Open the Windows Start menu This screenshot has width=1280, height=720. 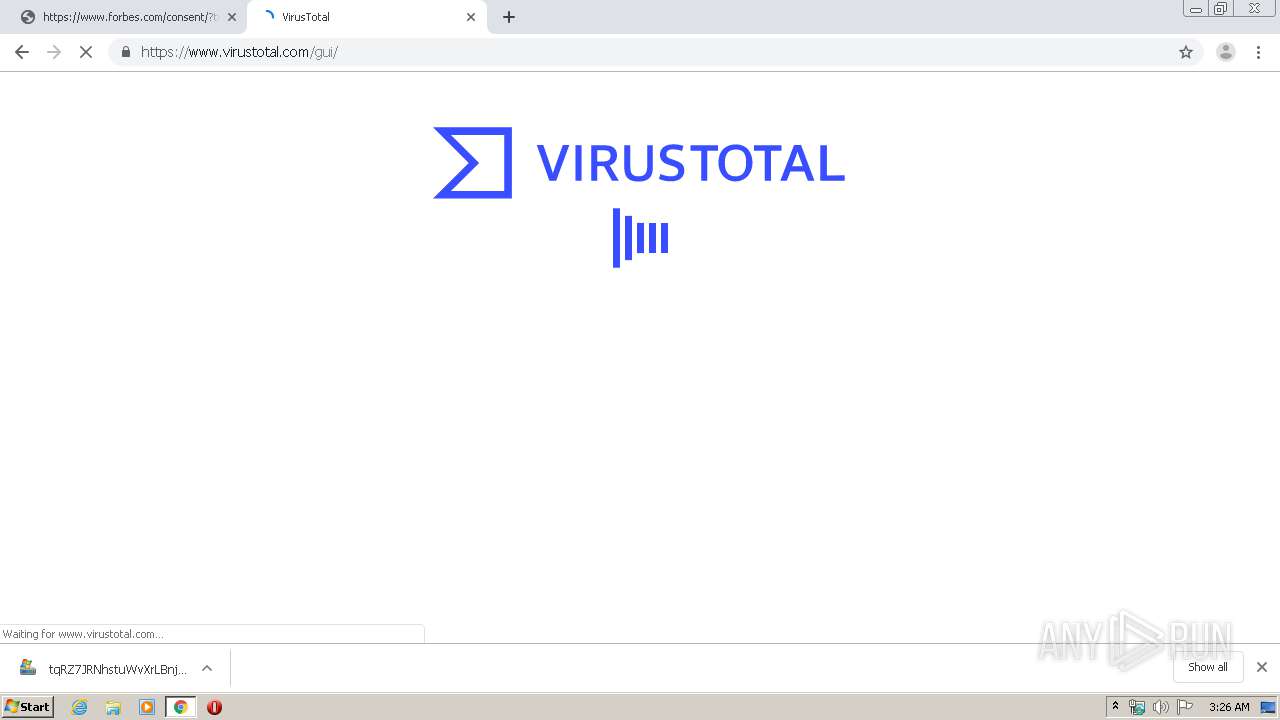(28, 707)
